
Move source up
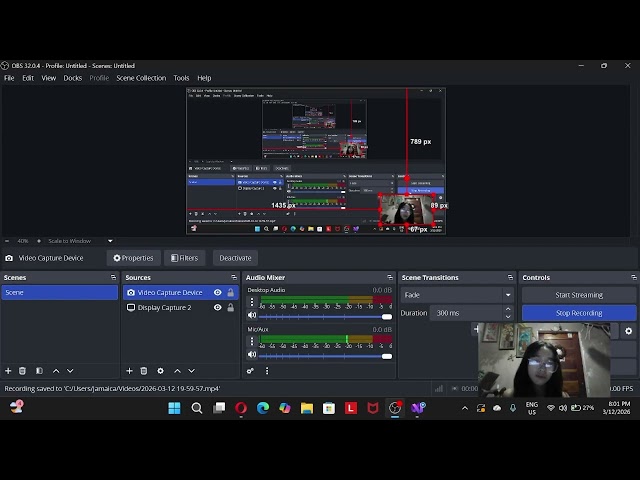pos(177,371)
